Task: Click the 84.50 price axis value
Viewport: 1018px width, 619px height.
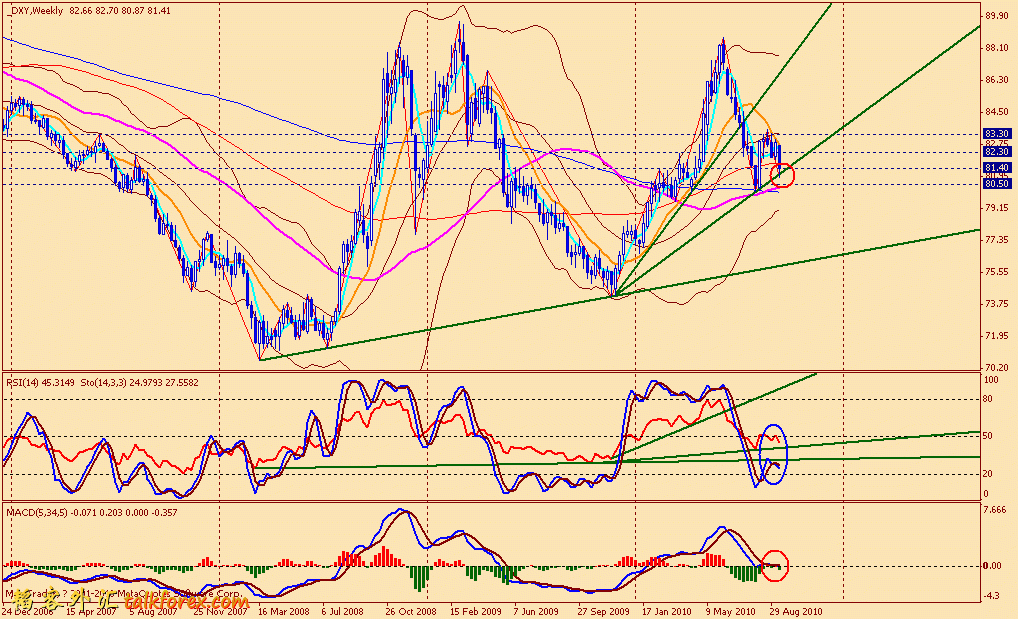Action: [997, 112]
